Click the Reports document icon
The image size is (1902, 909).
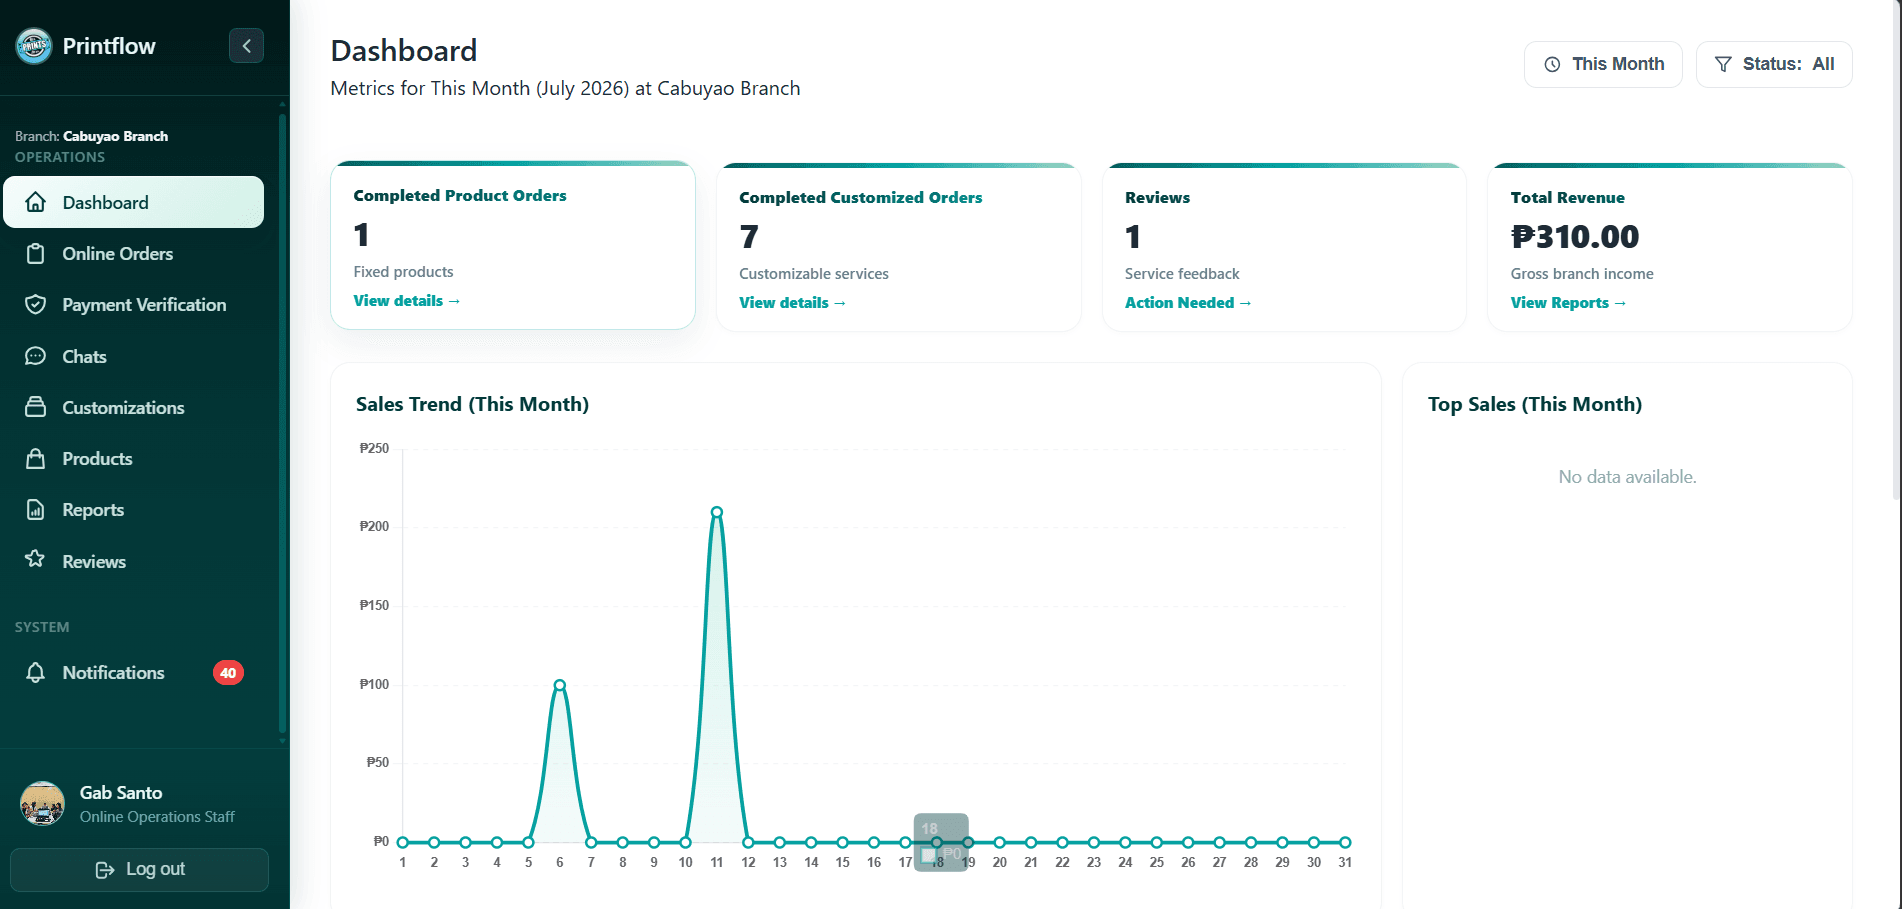point(36,510)
